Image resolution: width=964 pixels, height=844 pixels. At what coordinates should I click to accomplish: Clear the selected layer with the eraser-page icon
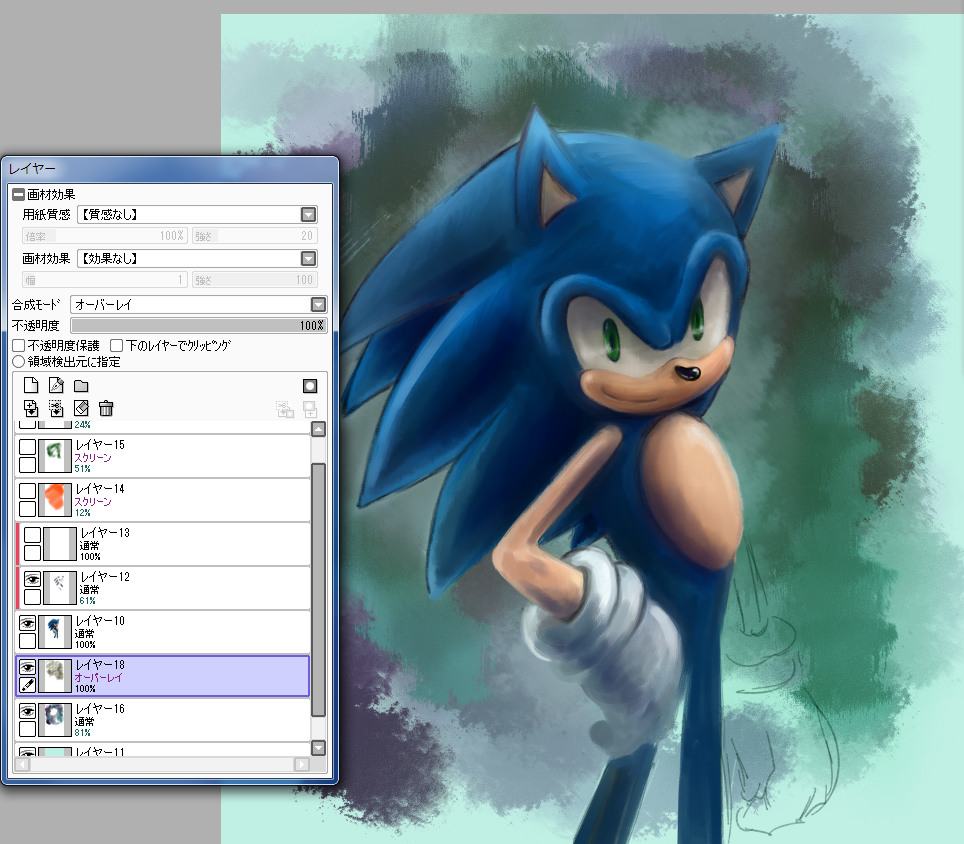[81, 408]
